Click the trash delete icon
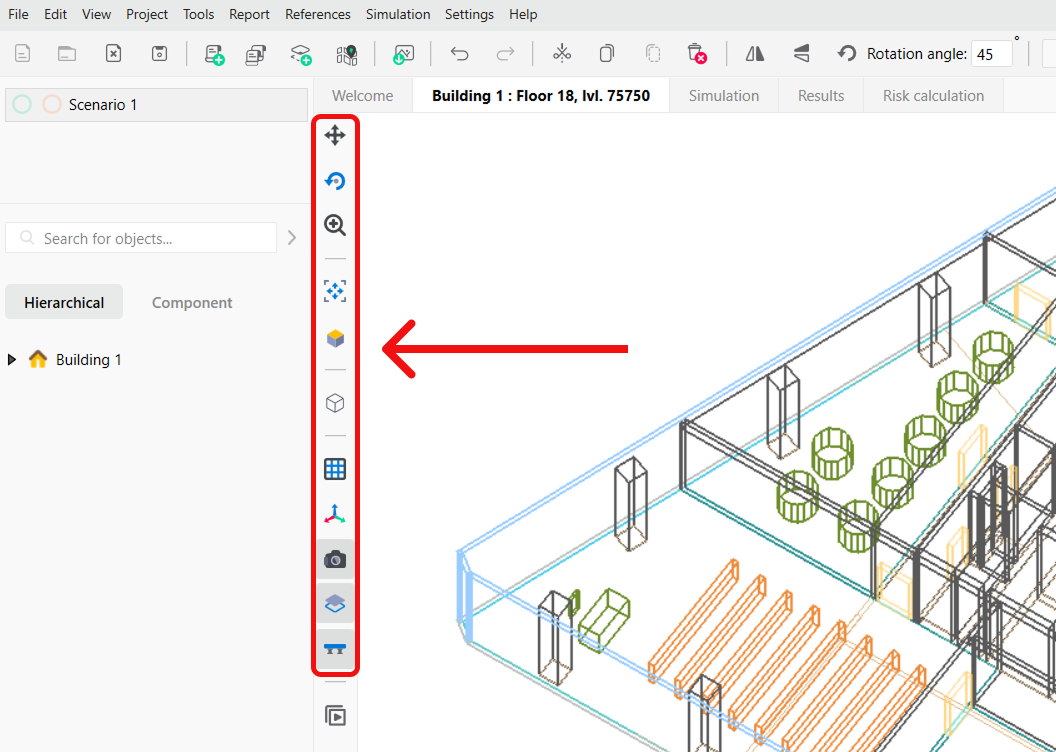 (x=696, y=53)
